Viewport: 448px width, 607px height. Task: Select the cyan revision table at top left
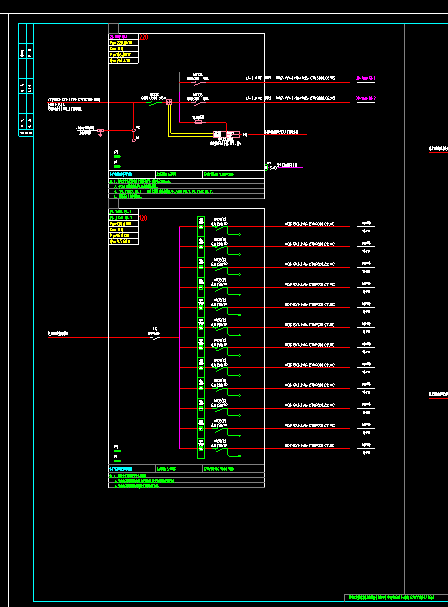point(26,80)
